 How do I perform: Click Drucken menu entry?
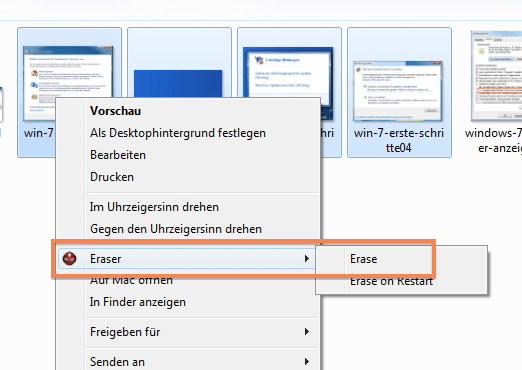(x=112, y=177)
